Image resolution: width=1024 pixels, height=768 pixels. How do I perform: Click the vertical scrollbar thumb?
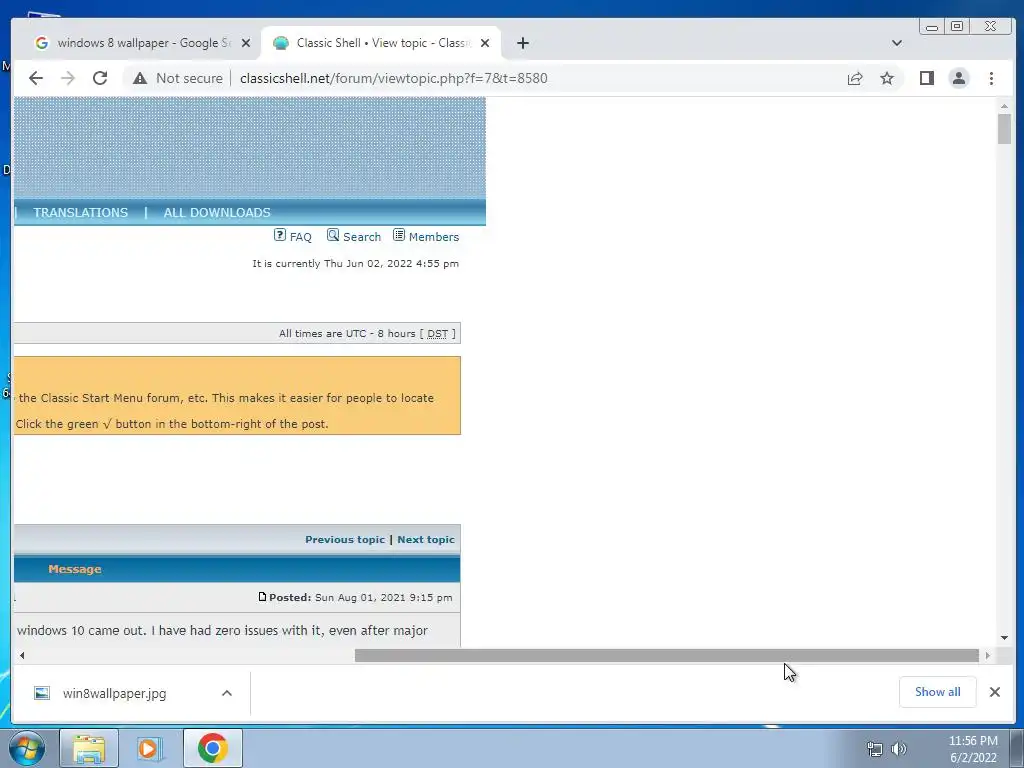click(1004, 129)
